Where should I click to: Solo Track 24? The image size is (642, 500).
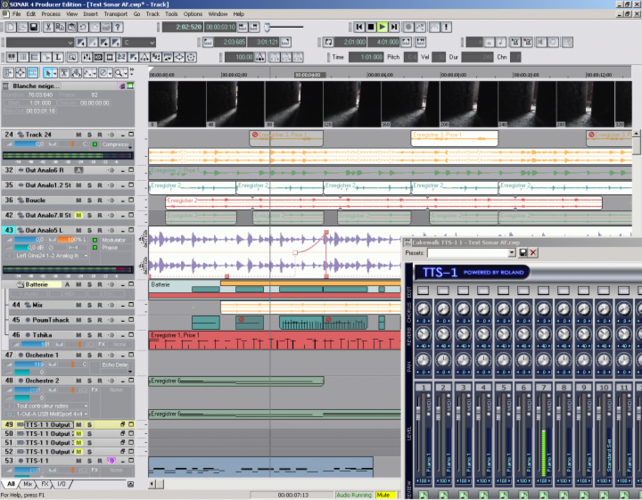coord(89,134)
